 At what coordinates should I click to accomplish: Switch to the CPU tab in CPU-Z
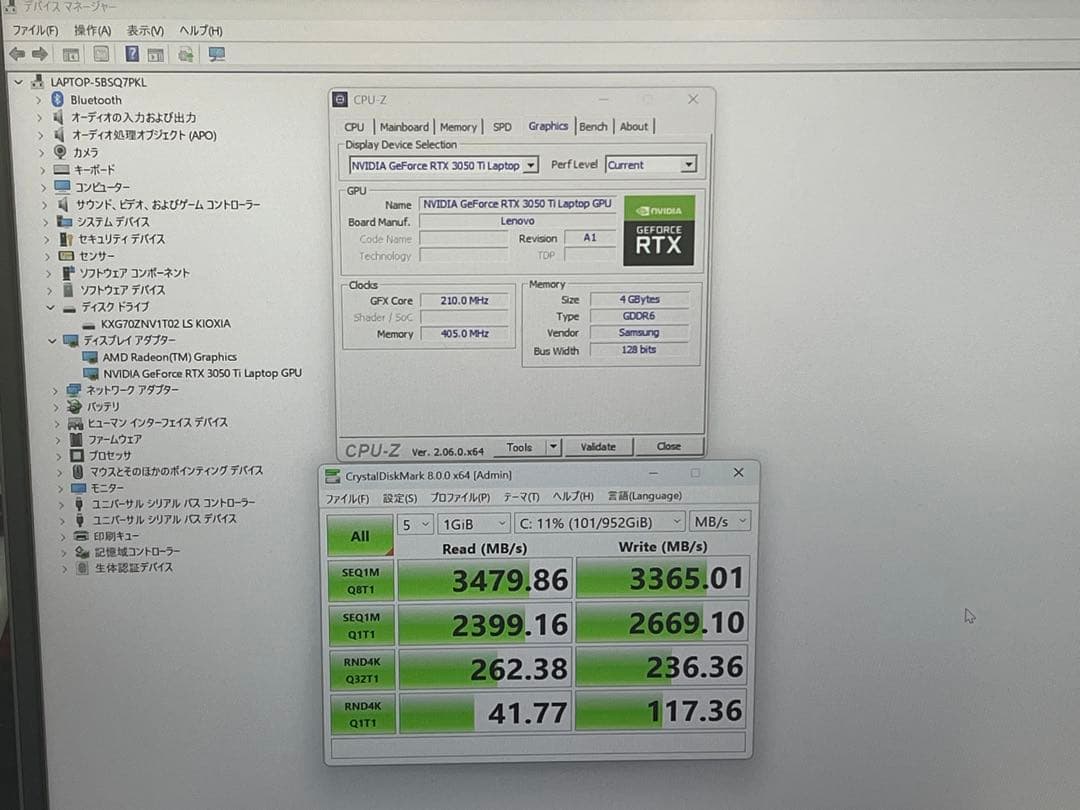click(x=353, y=127)
